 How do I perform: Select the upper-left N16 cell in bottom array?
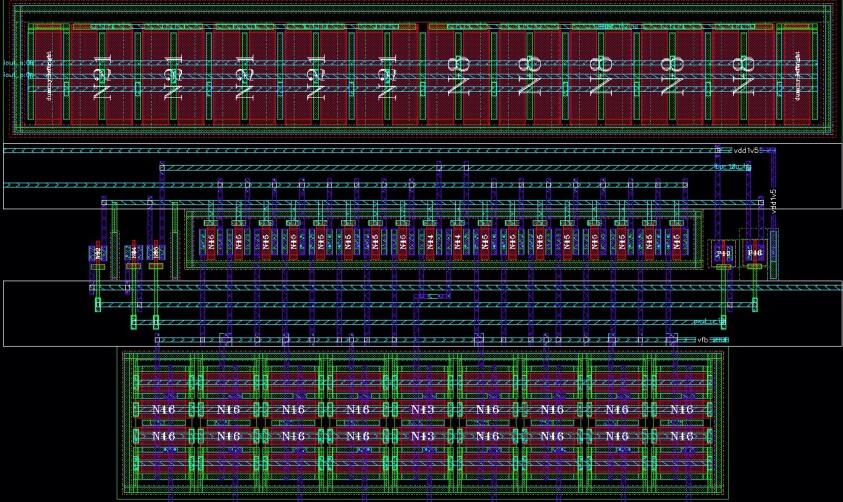pyautogui.click(x=163, y=410)
